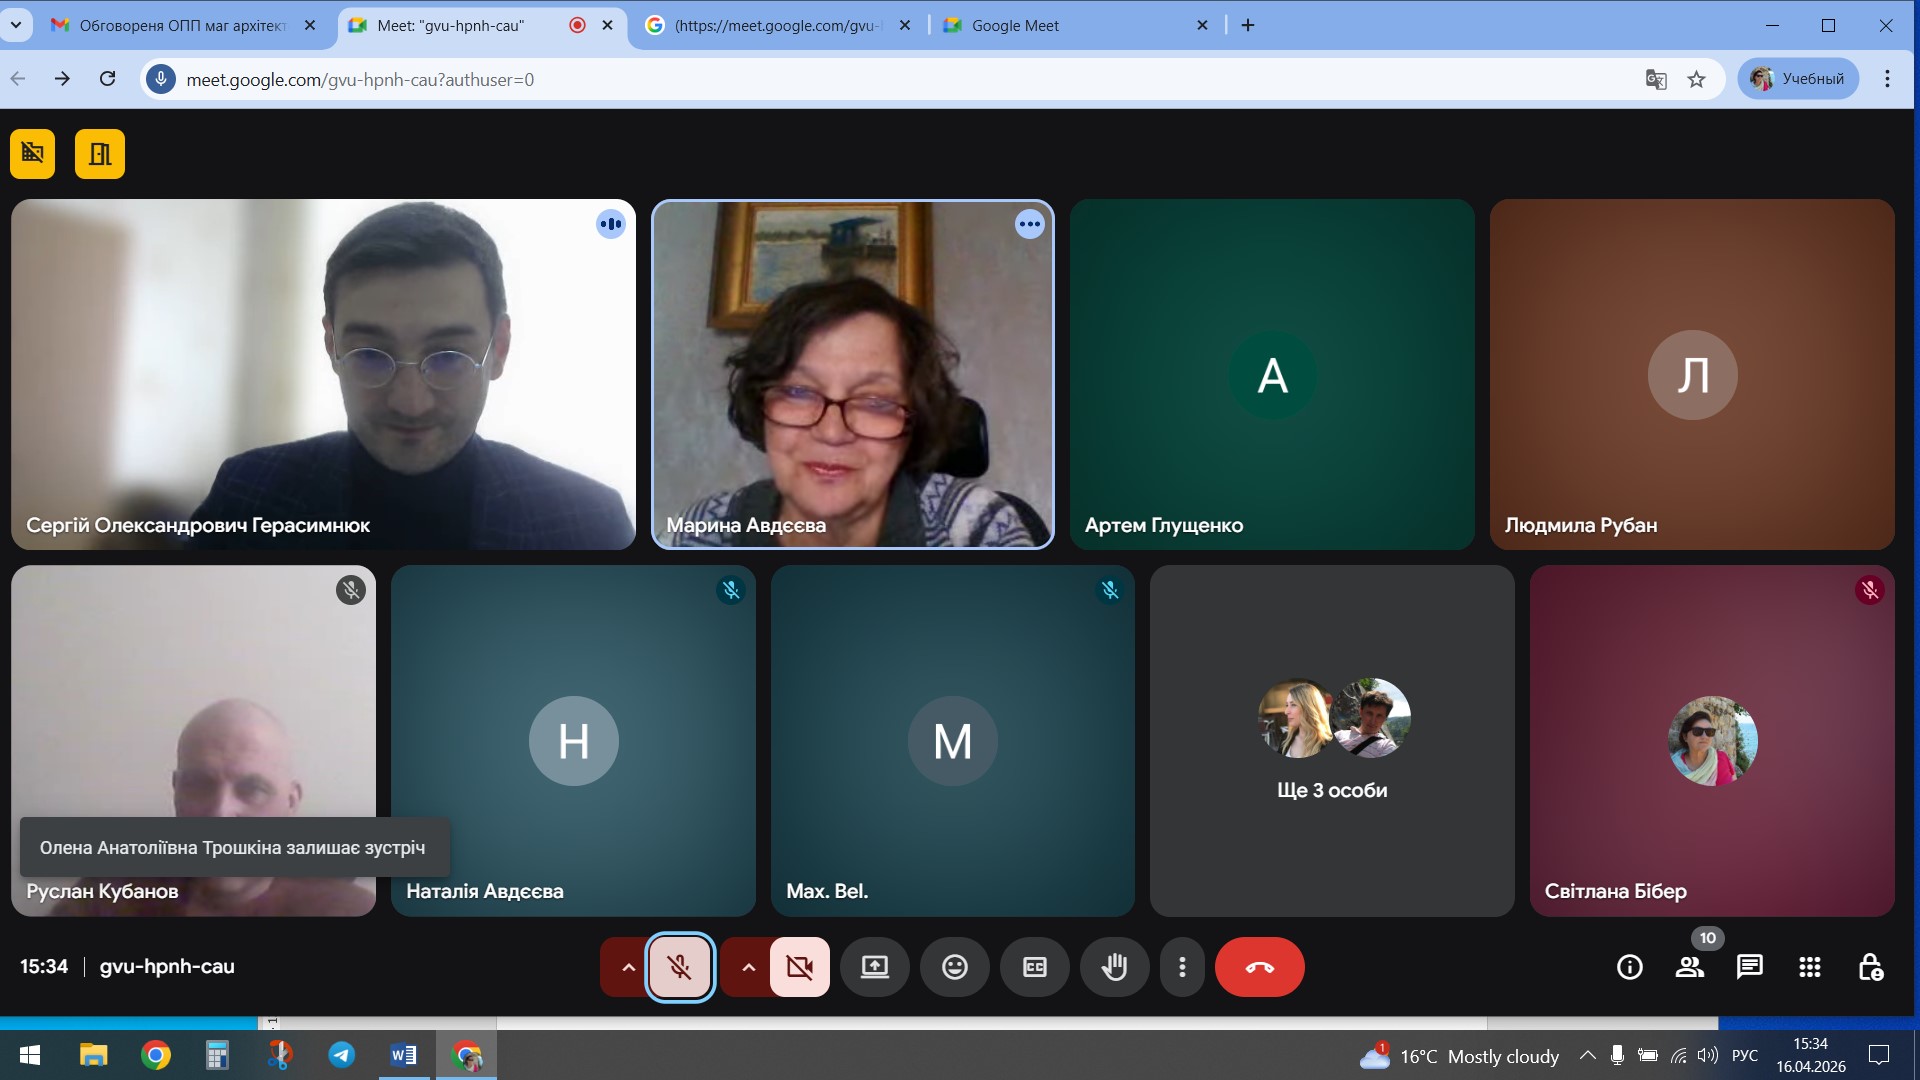Screen dimensions: 1920x1080
Task: Open meeting details info icon
Action: [1629, 967]
